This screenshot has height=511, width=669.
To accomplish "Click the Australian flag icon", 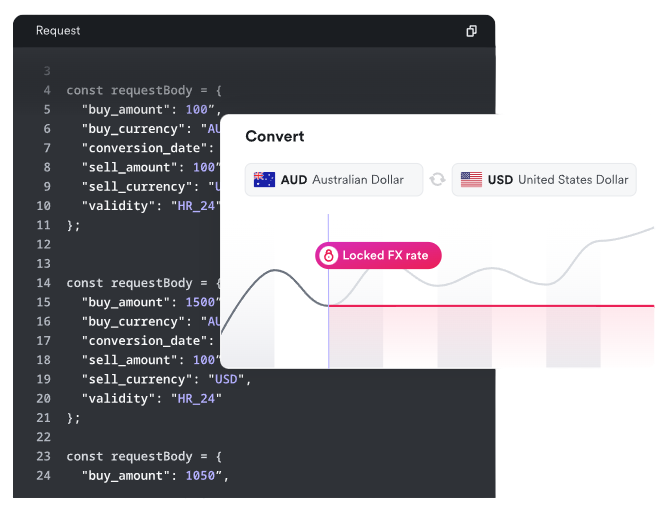I will pos(264,180).
